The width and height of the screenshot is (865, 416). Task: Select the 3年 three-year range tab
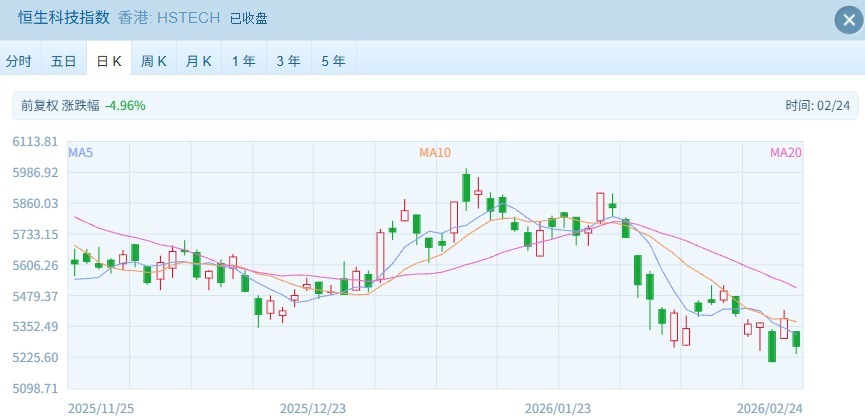pyautogui.click(x=289, y=61)
